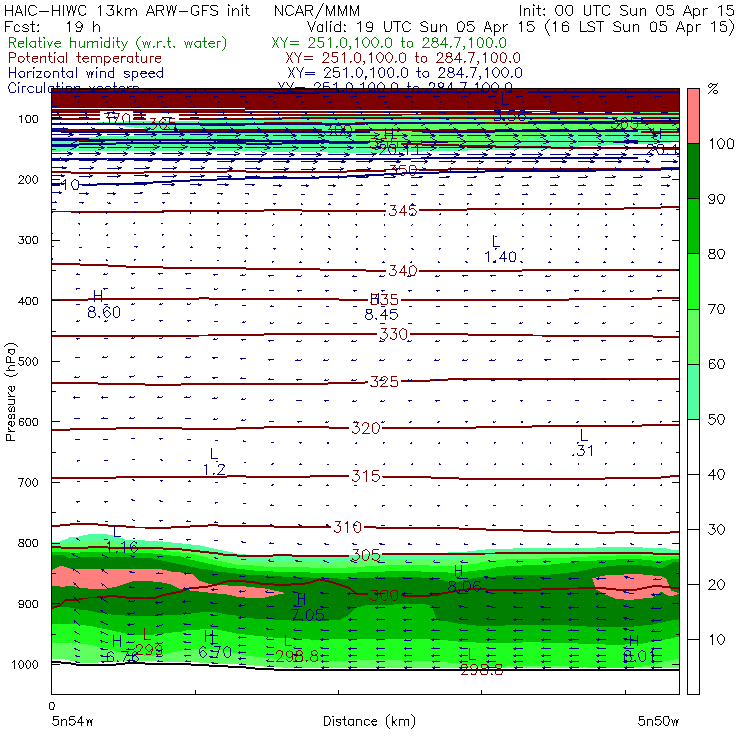The height and width of the screenshot is (740, 740).
Task: Click the 'L 1.40' wind speed minimum label
Action: (x=500, y=250)
